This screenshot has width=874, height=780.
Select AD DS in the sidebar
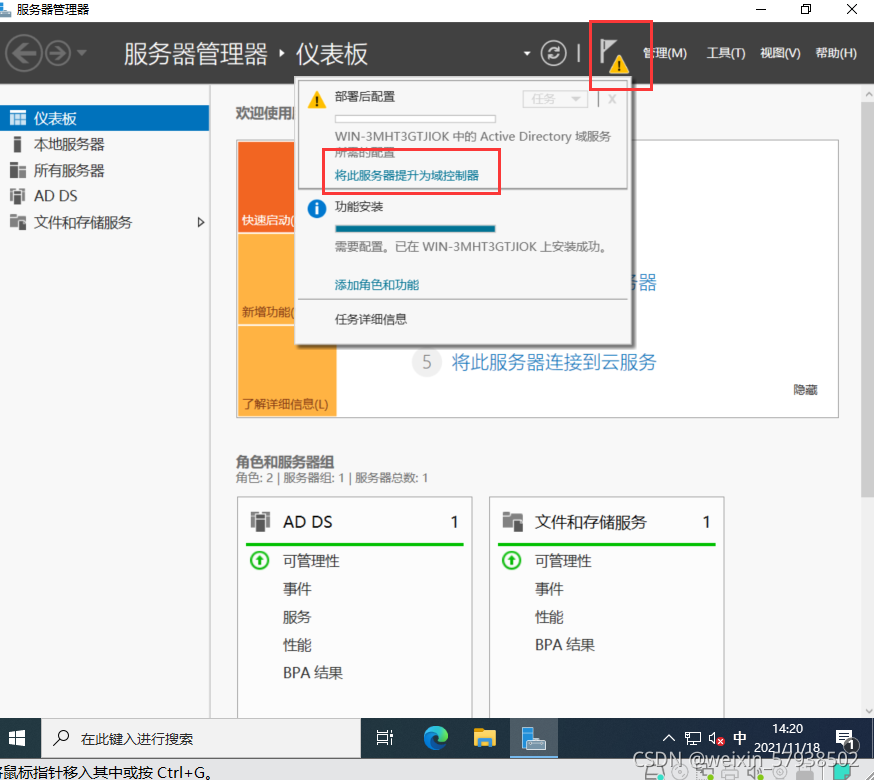point(104,196)
